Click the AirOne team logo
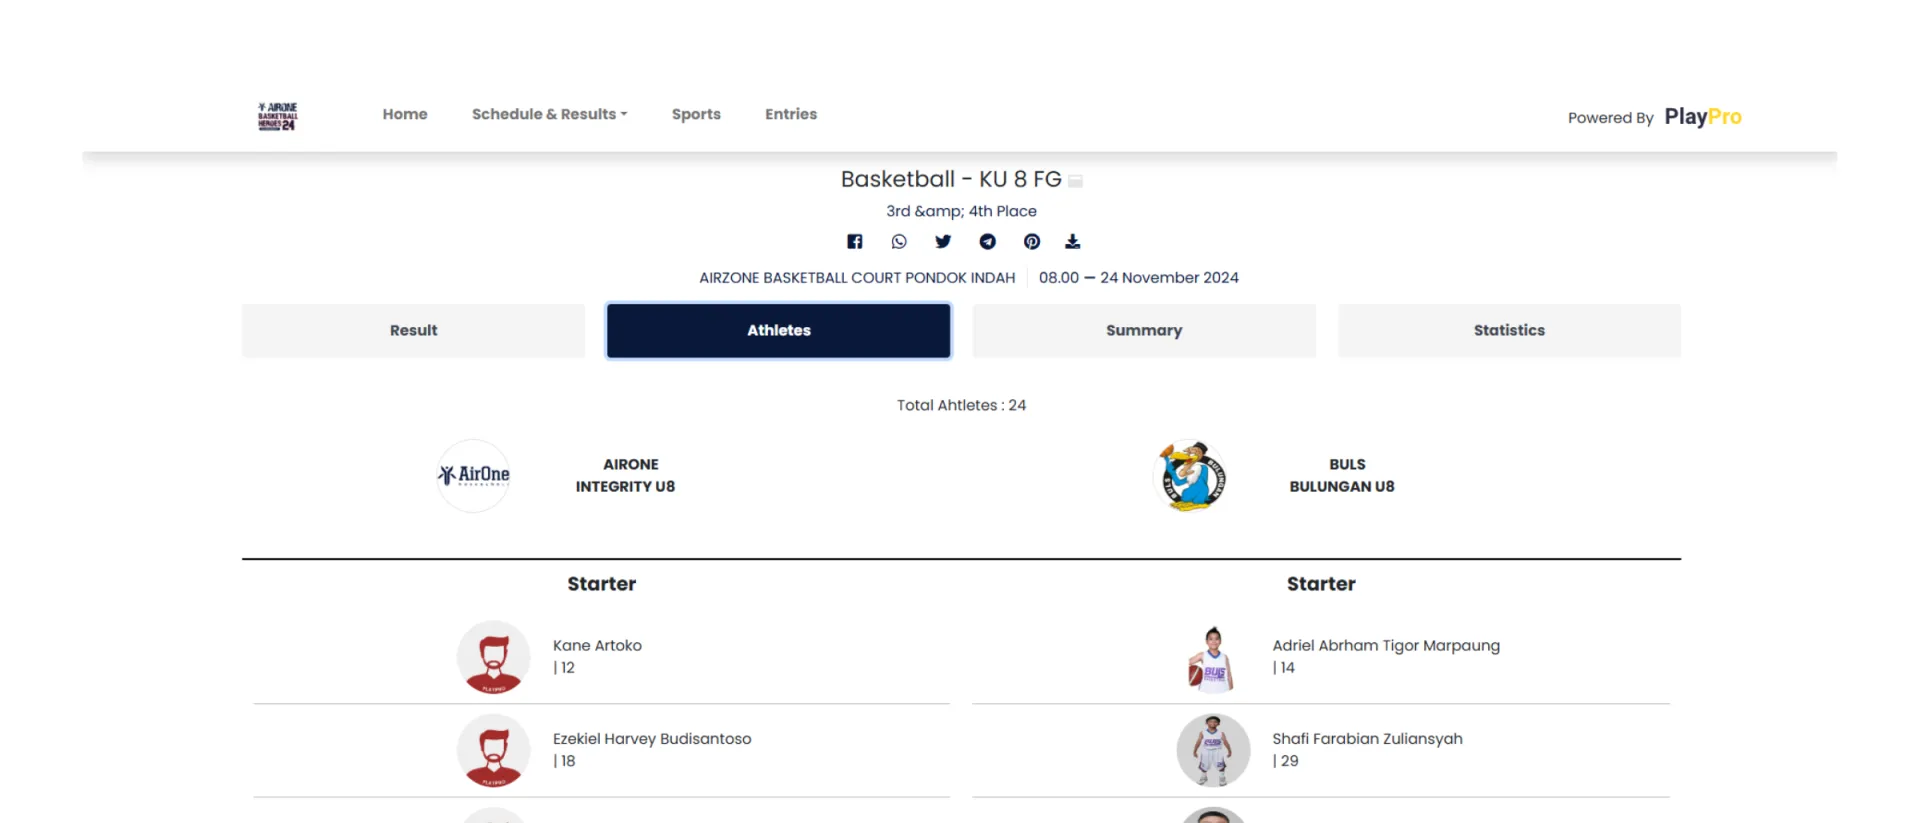 474,476
